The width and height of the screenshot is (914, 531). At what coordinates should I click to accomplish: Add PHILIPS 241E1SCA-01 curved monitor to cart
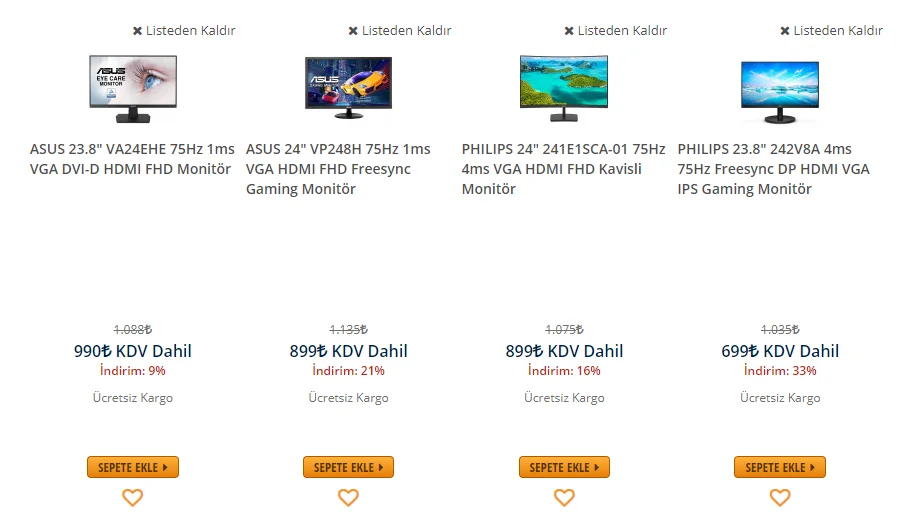pos(564,467)
